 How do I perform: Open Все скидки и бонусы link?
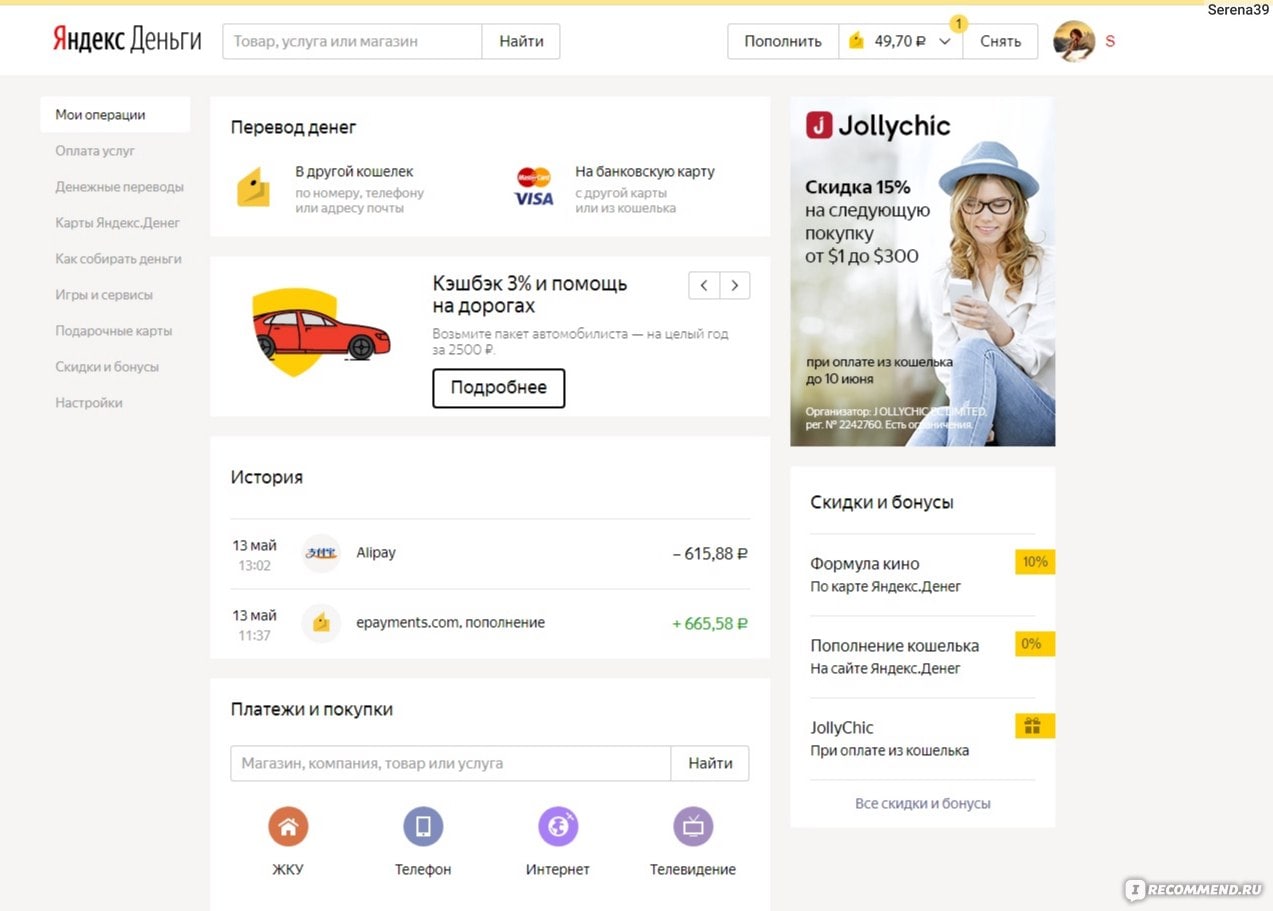coord(923,803)
